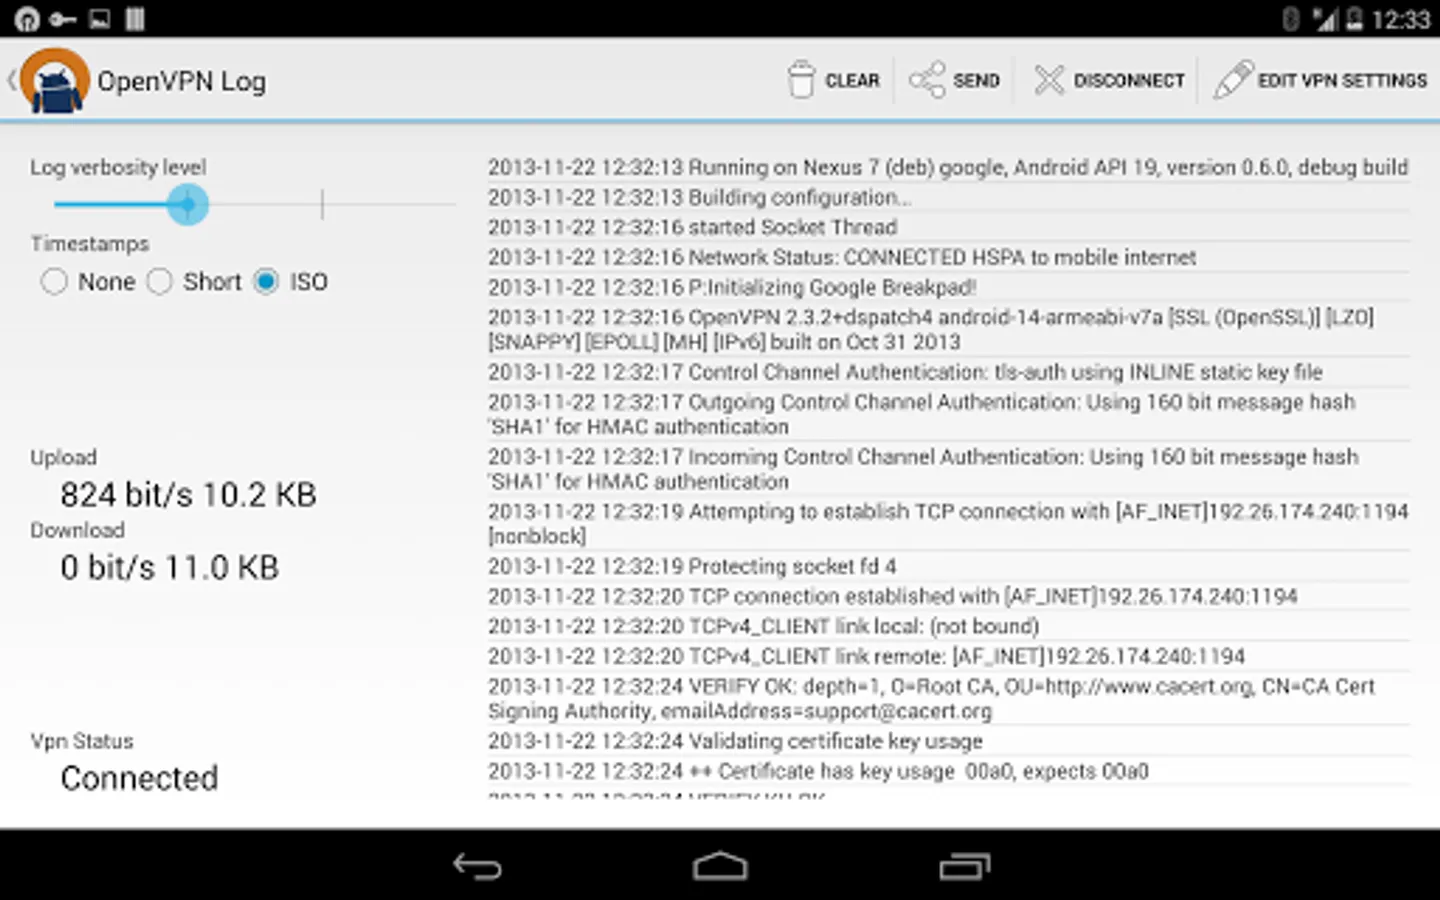Tap the 'Protecting socket fd 4' log entry
This screenshot has height=900, width=1440.
(x=948, y=566)
